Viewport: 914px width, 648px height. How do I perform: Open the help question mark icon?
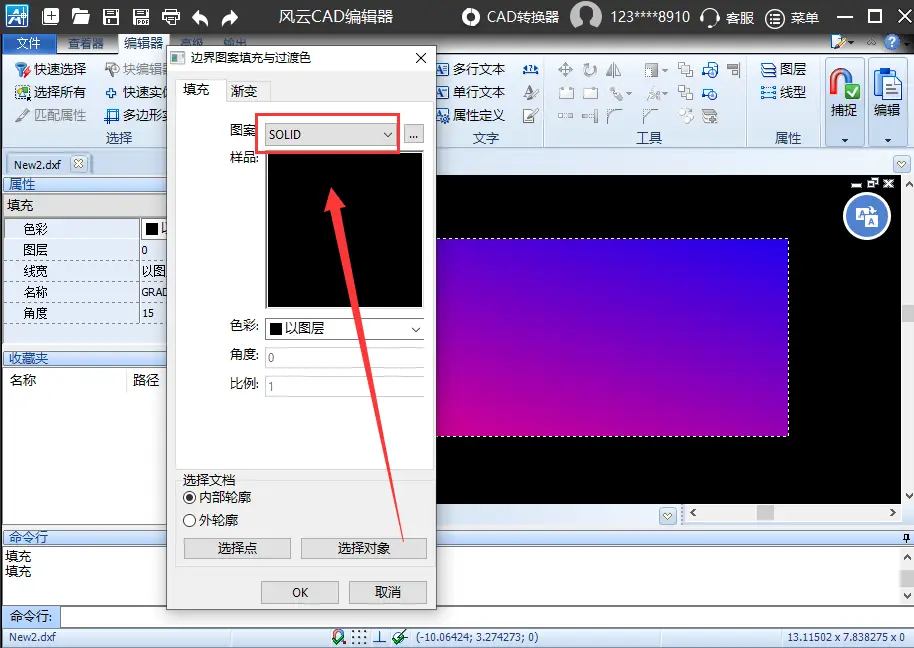(892, 42)
